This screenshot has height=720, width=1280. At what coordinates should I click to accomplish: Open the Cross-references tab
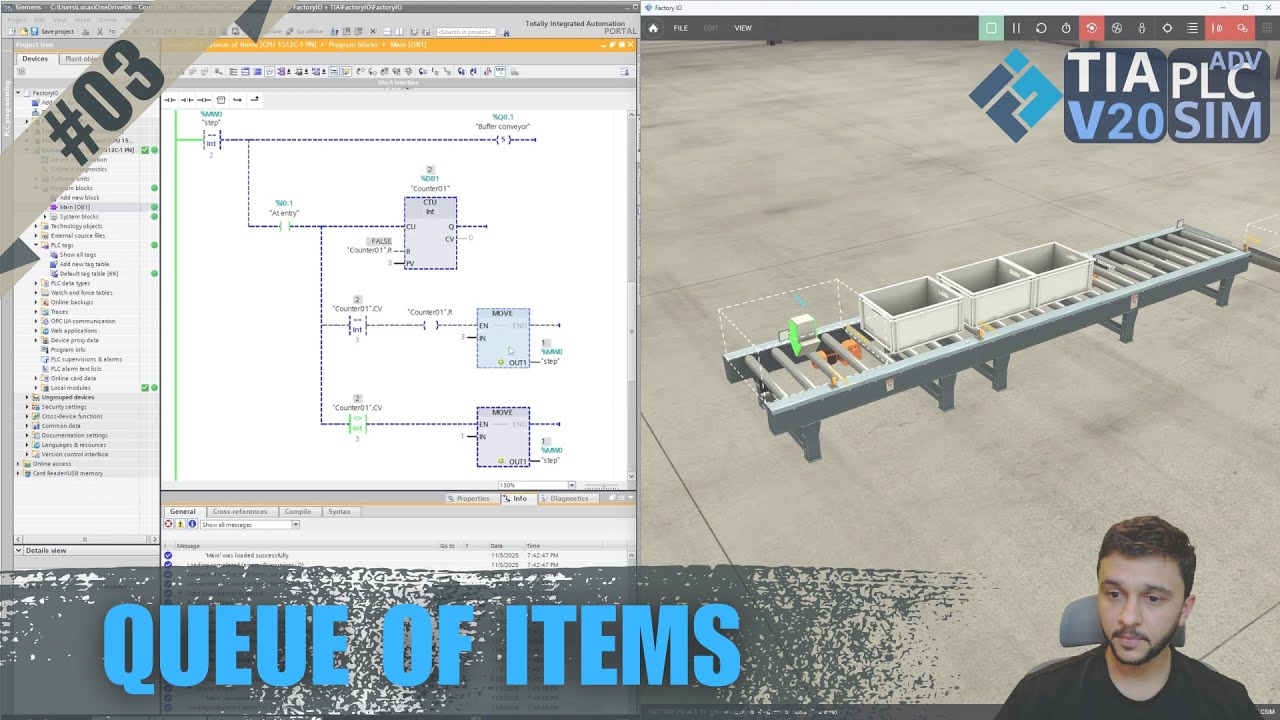tap(240, 512)
